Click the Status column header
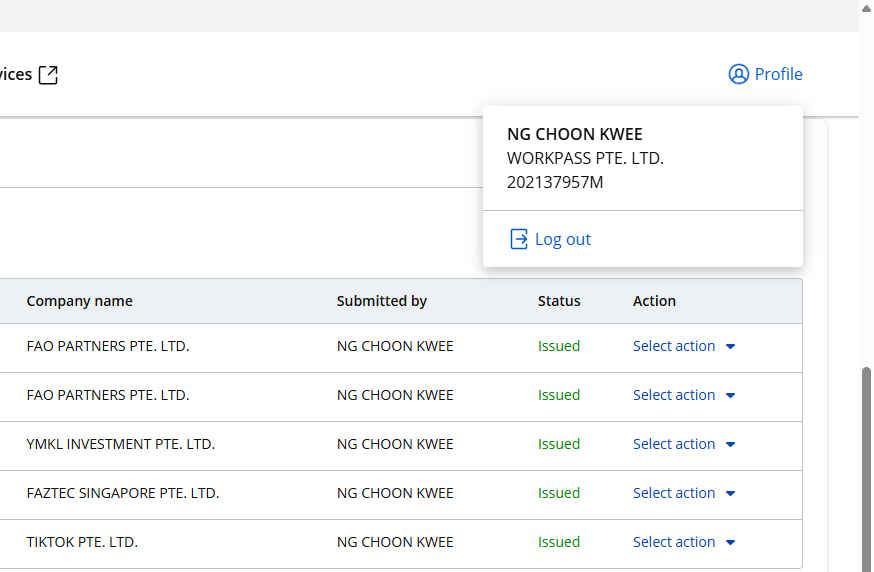The height and width of the screenshot is (572, 874). [x=559, y=301]
